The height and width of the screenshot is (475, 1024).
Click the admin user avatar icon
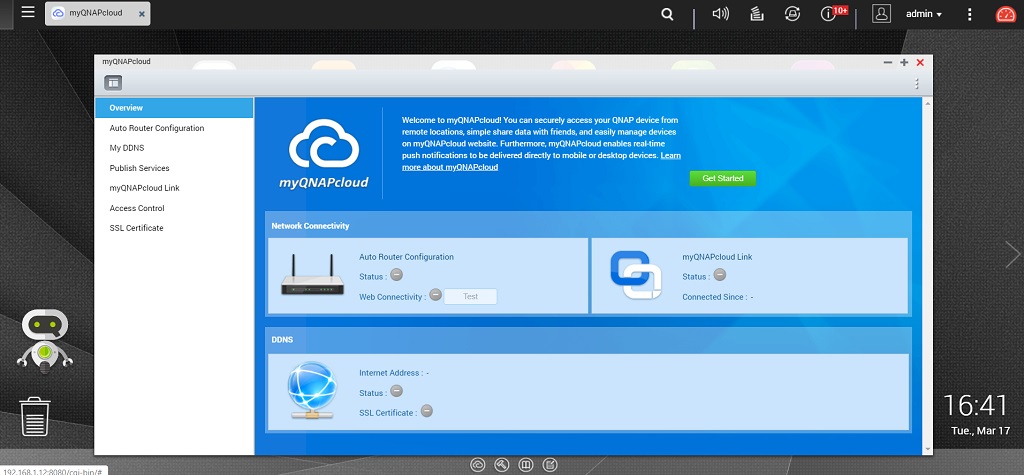click(x=881, y=14)
